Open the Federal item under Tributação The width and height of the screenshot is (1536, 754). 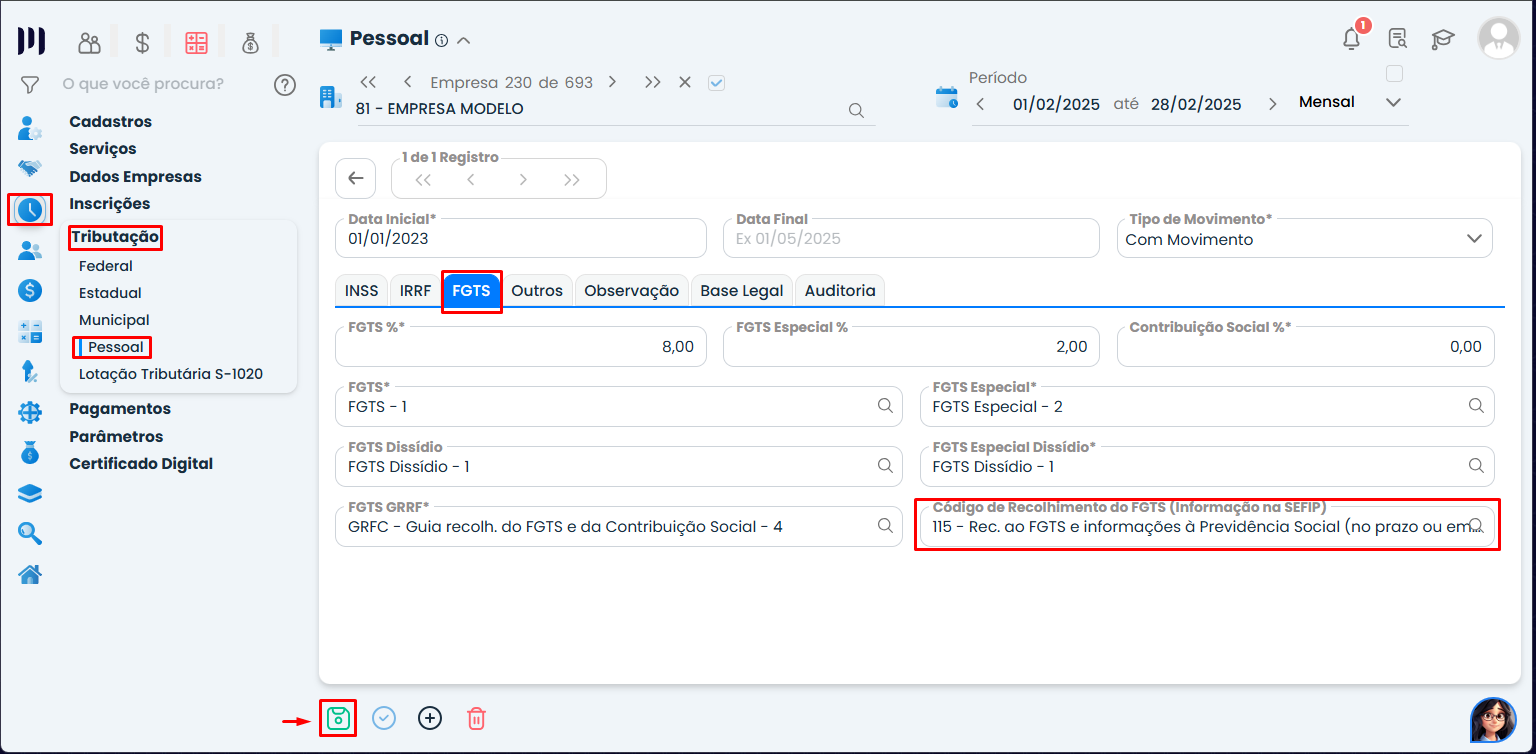106,266
